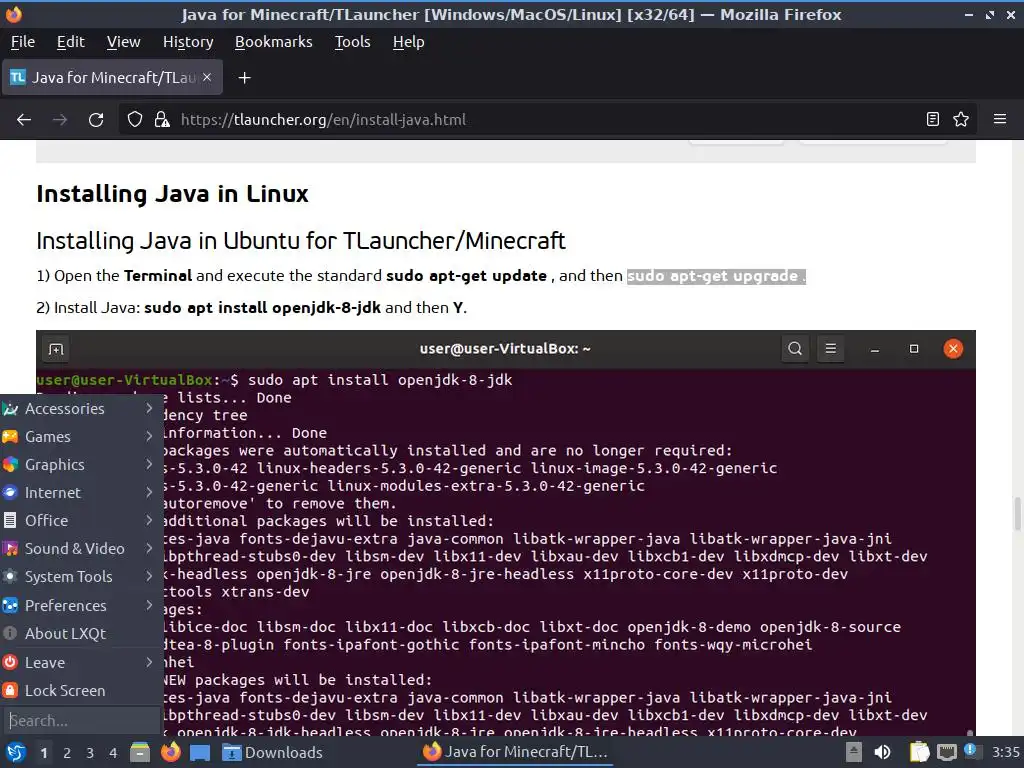Viewport: 1024px width, 768px height.
Task: Open the Bookmarks menu
Action: click(x=274, y=42)
